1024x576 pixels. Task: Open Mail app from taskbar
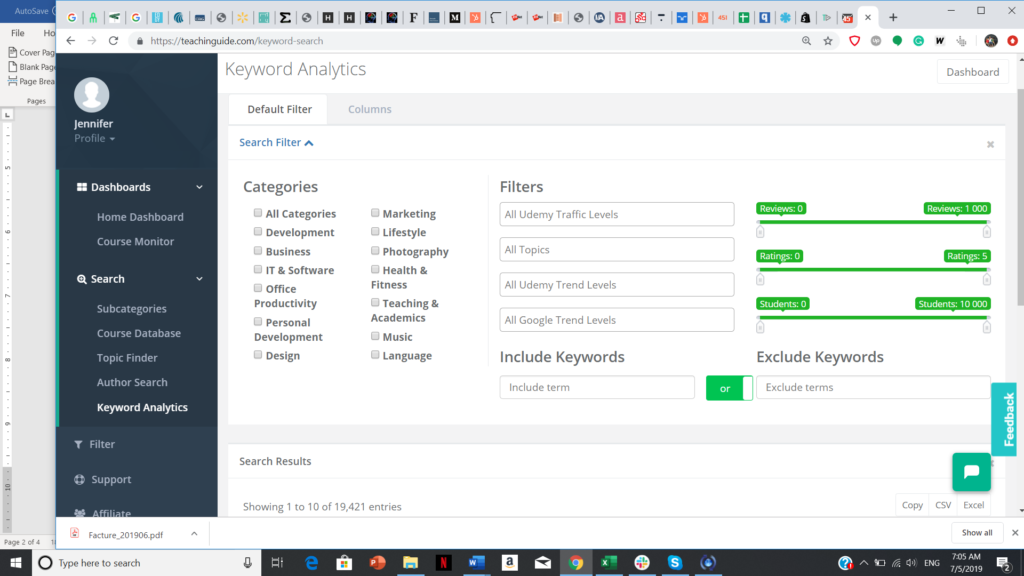tap(543, 562)
